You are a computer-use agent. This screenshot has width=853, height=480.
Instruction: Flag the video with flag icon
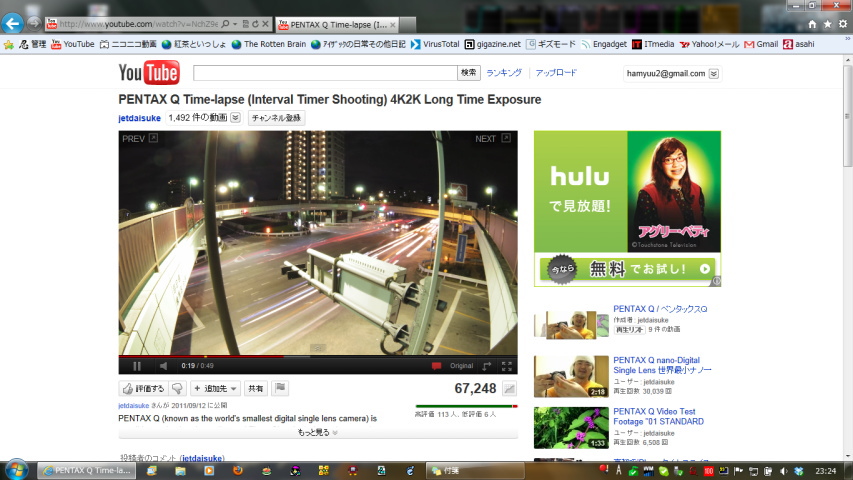280,389
